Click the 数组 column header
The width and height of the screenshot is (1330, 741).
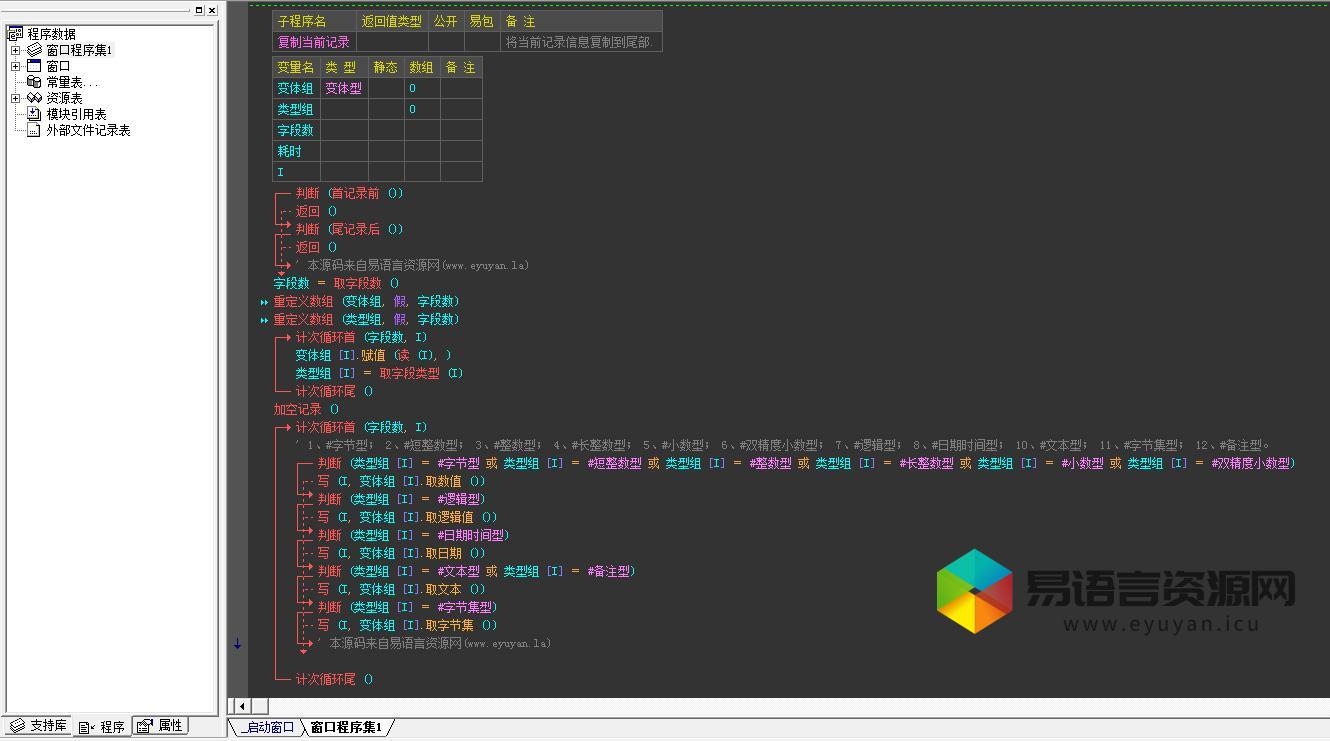pyautogui.click(x=422, y=67)
